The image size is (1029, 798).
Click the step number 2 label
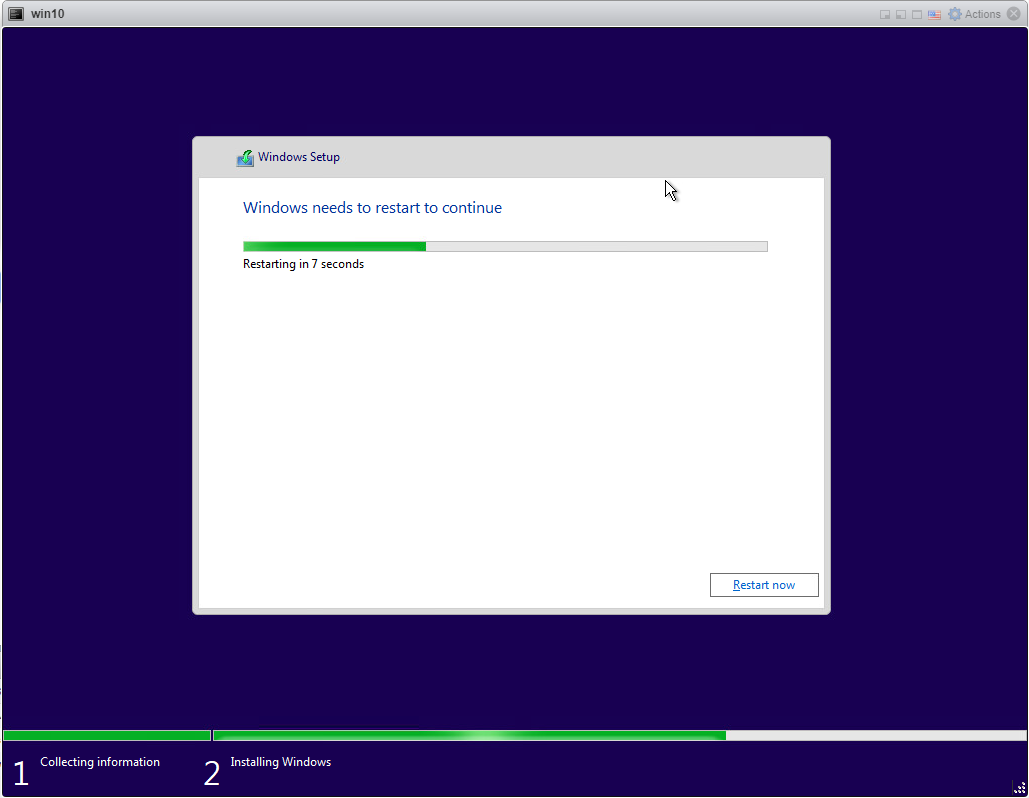[211, 771]
